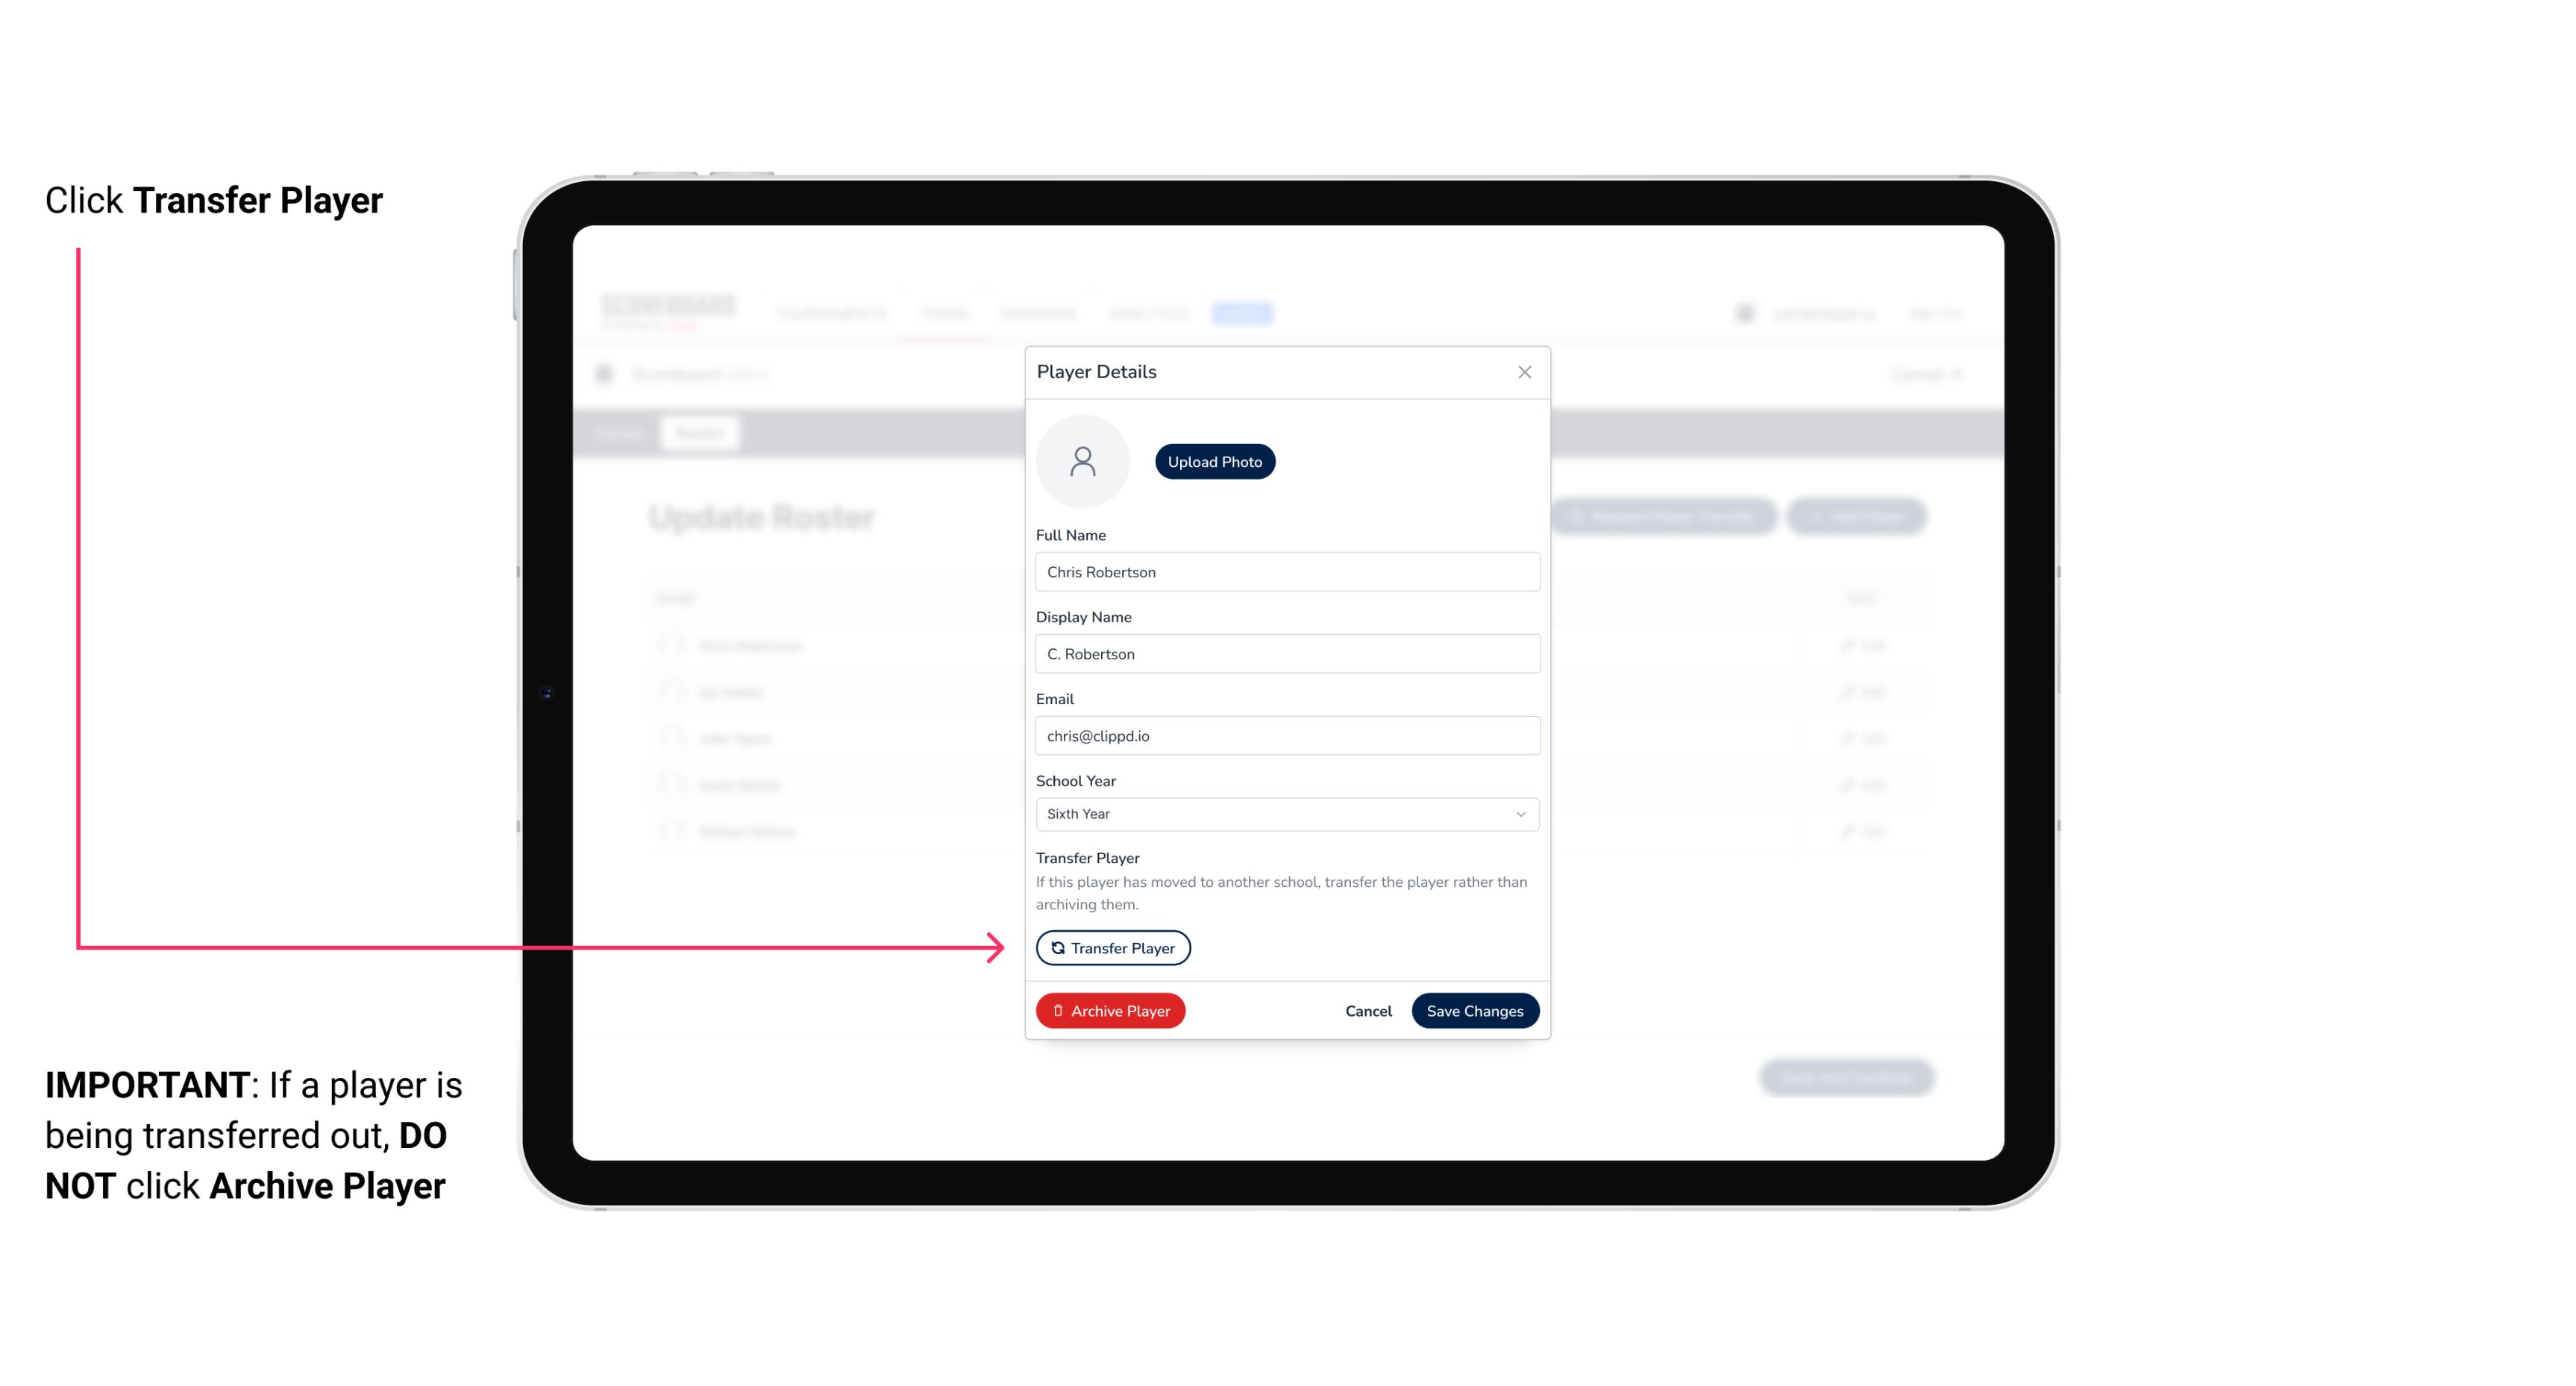The width and height of the screenshot is (2576, 1386).
Task: Click Transfer Player labeled text link
Action: 1112,947
